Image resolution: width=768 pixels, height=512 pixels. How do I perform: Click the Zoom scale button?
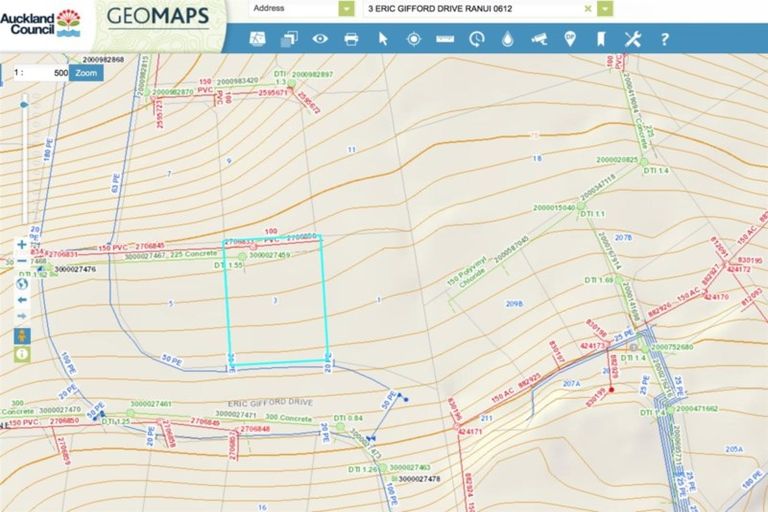click(x=87, y=73)
